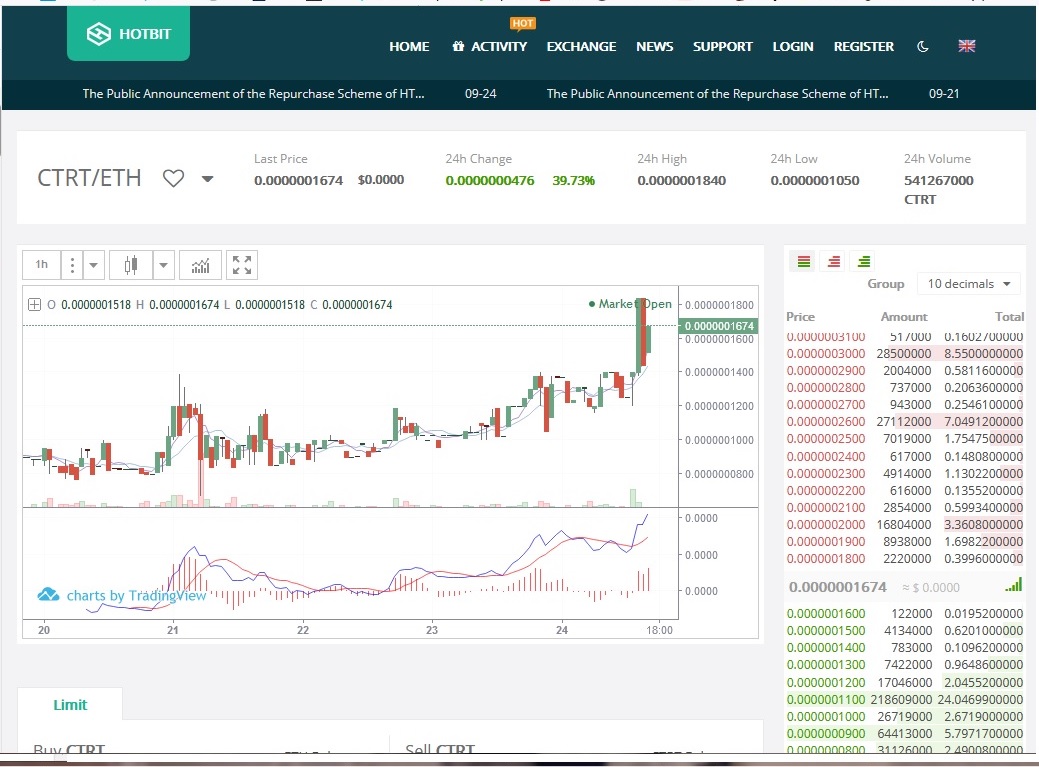Open the language selector flag icon
The height and width of the screenshot is (767, 1039).
966,46
